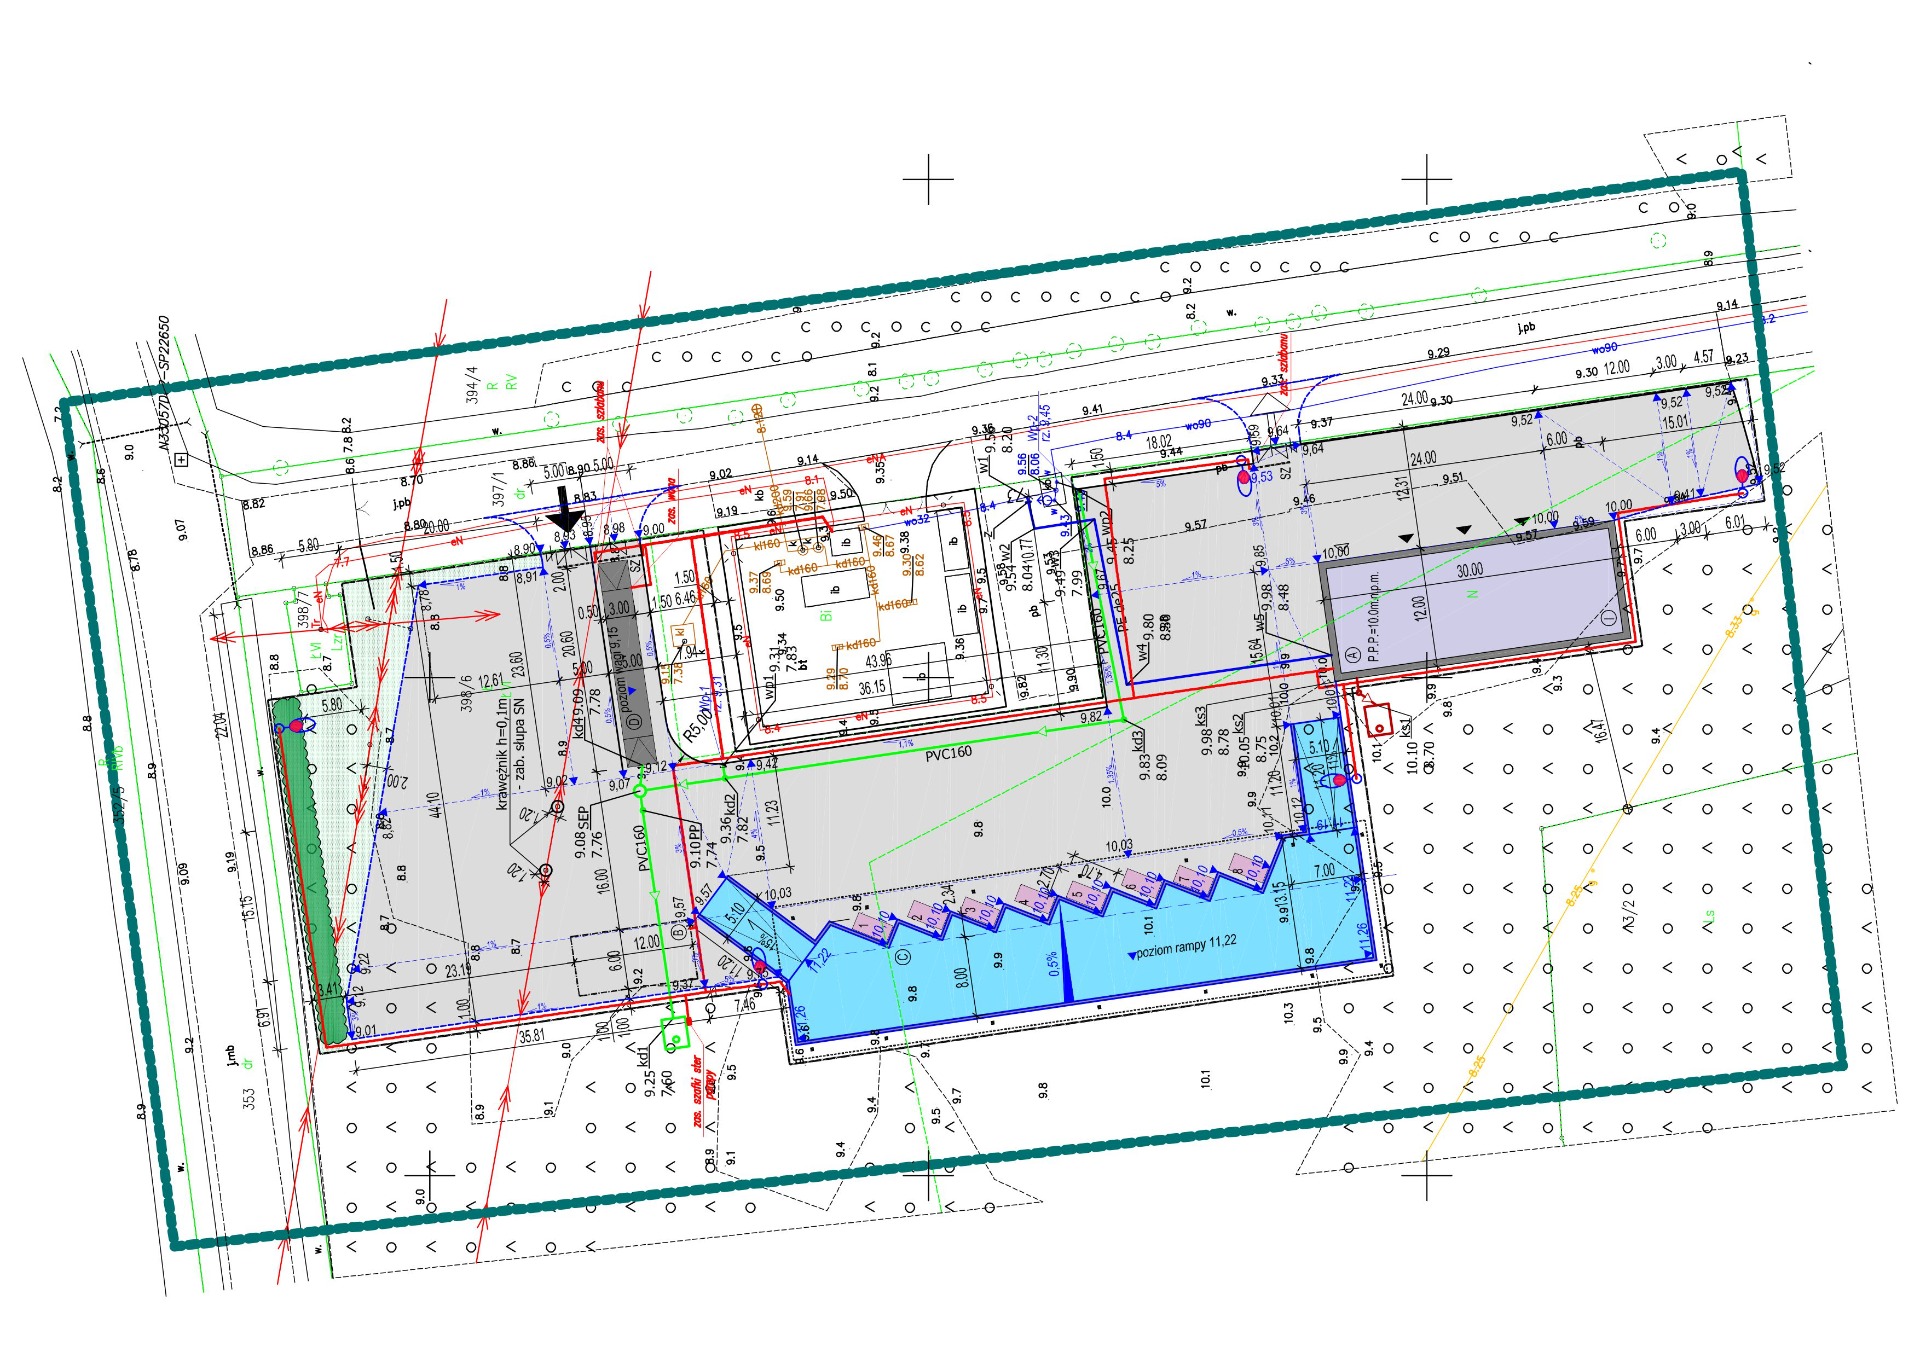Click the 'P.P.P.=10.0mnp.m.' building label
Viewport: 1920px width, 1358px height.
click(1374, 618)
